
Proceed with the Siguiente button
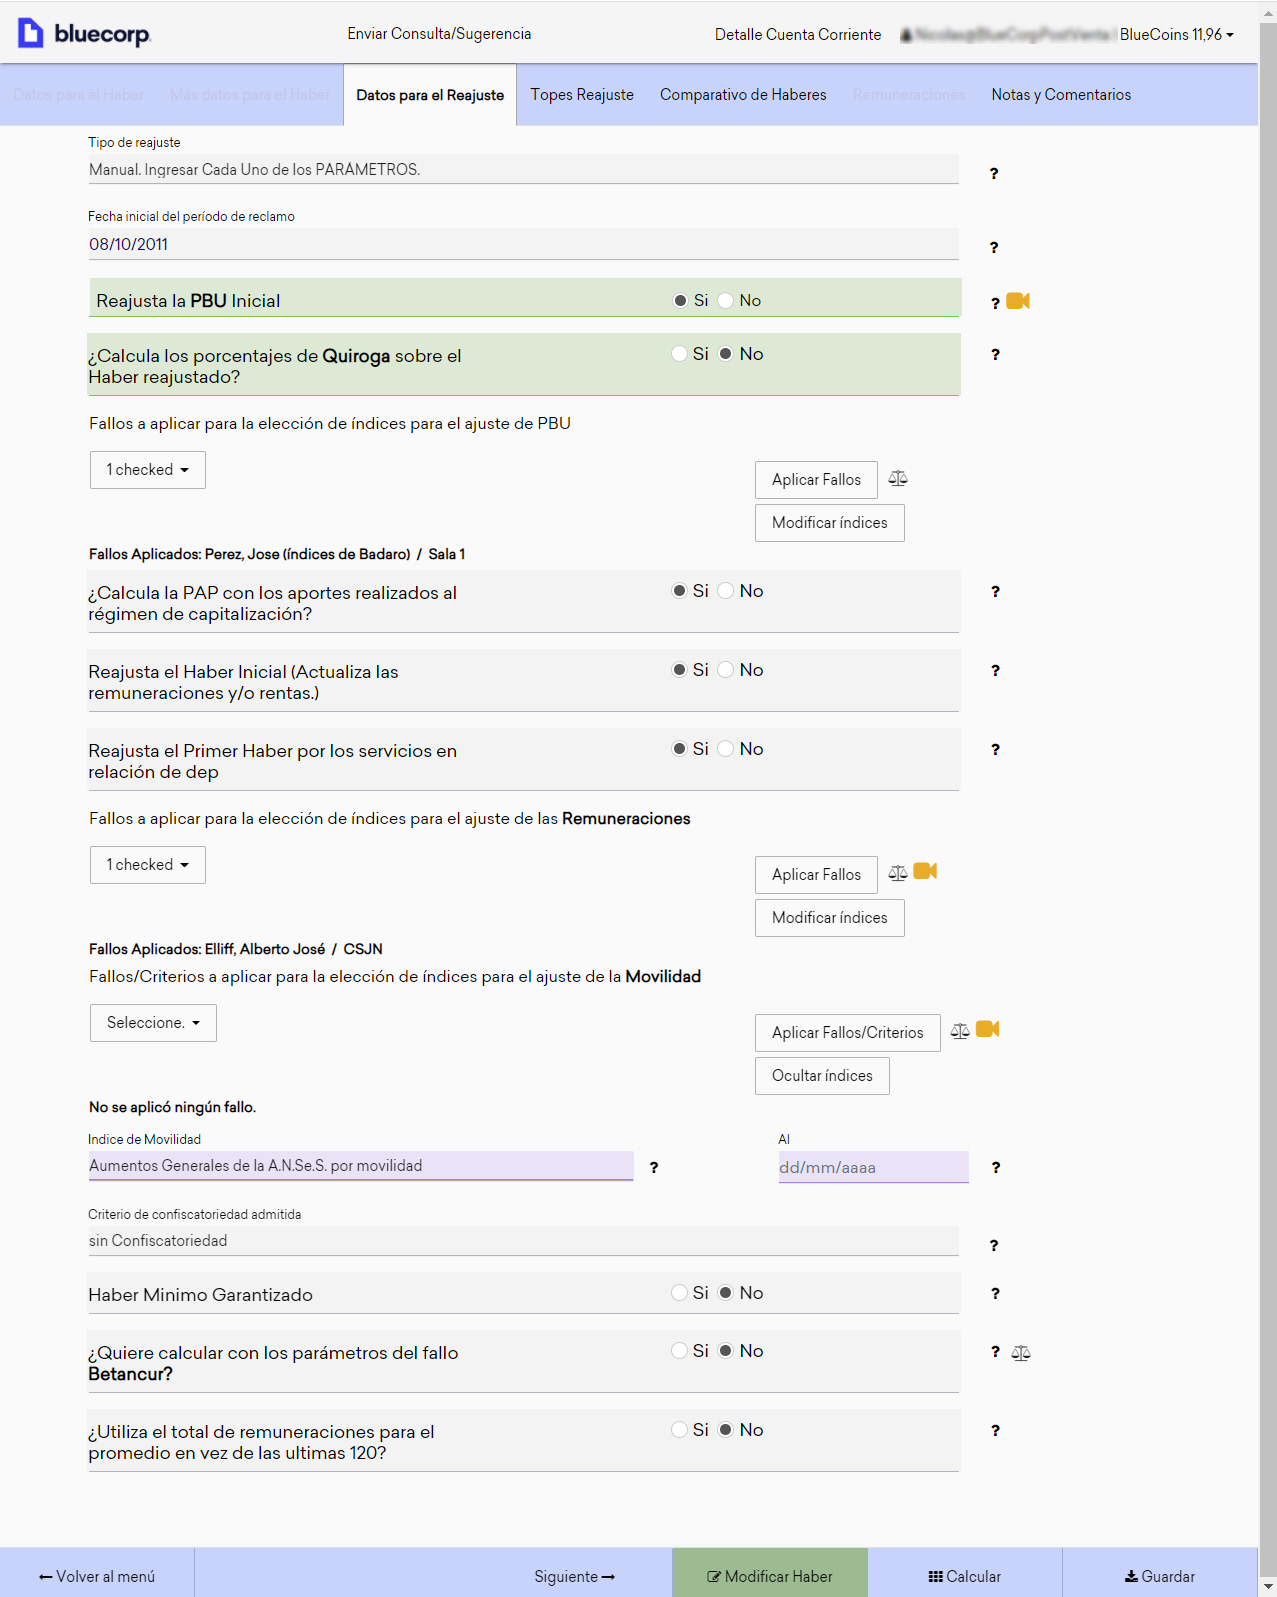(x=574, y=1576)
